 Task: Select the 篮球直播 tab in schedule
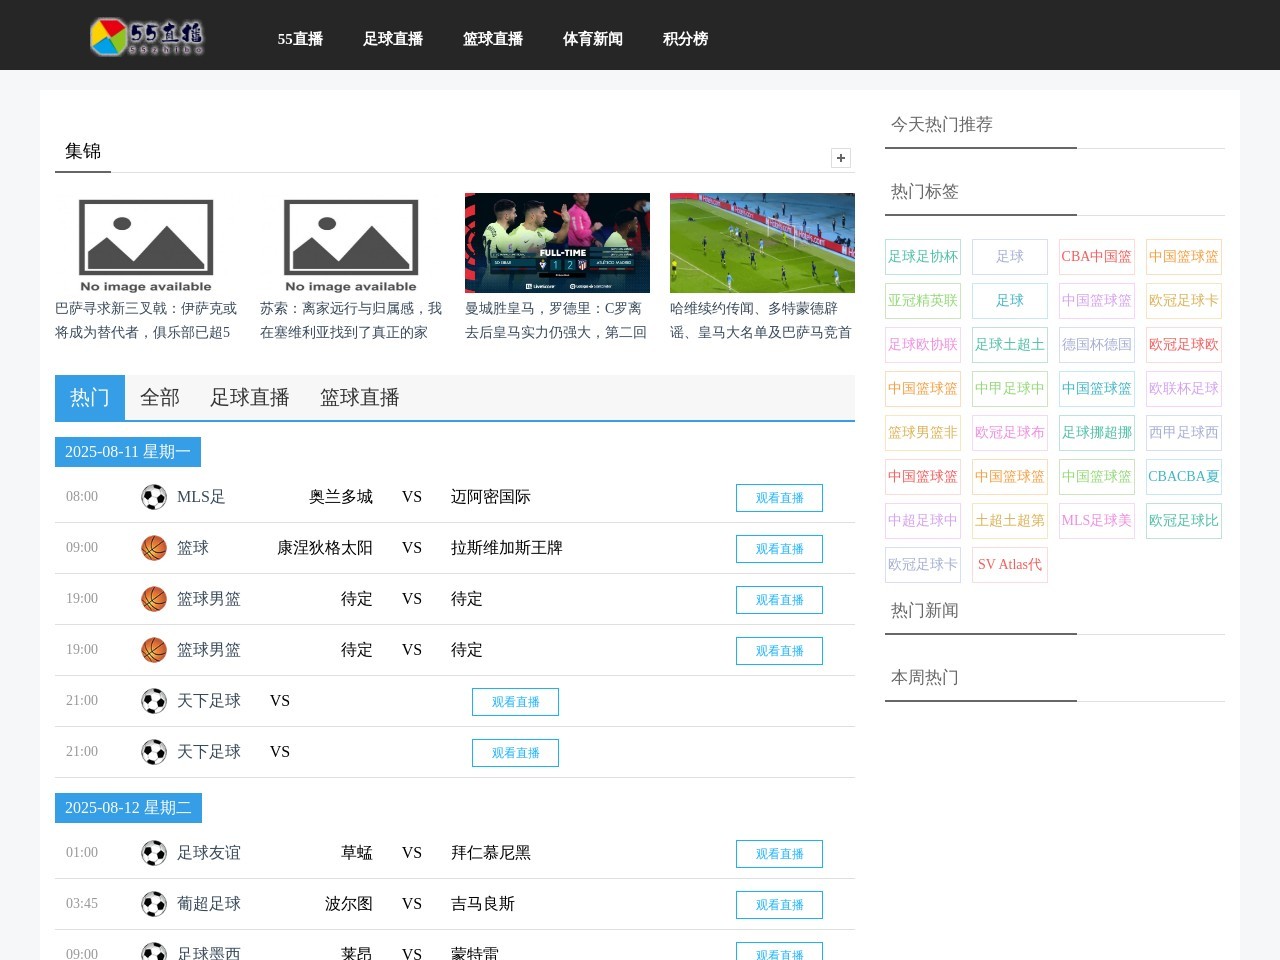[x=360, y=398]
